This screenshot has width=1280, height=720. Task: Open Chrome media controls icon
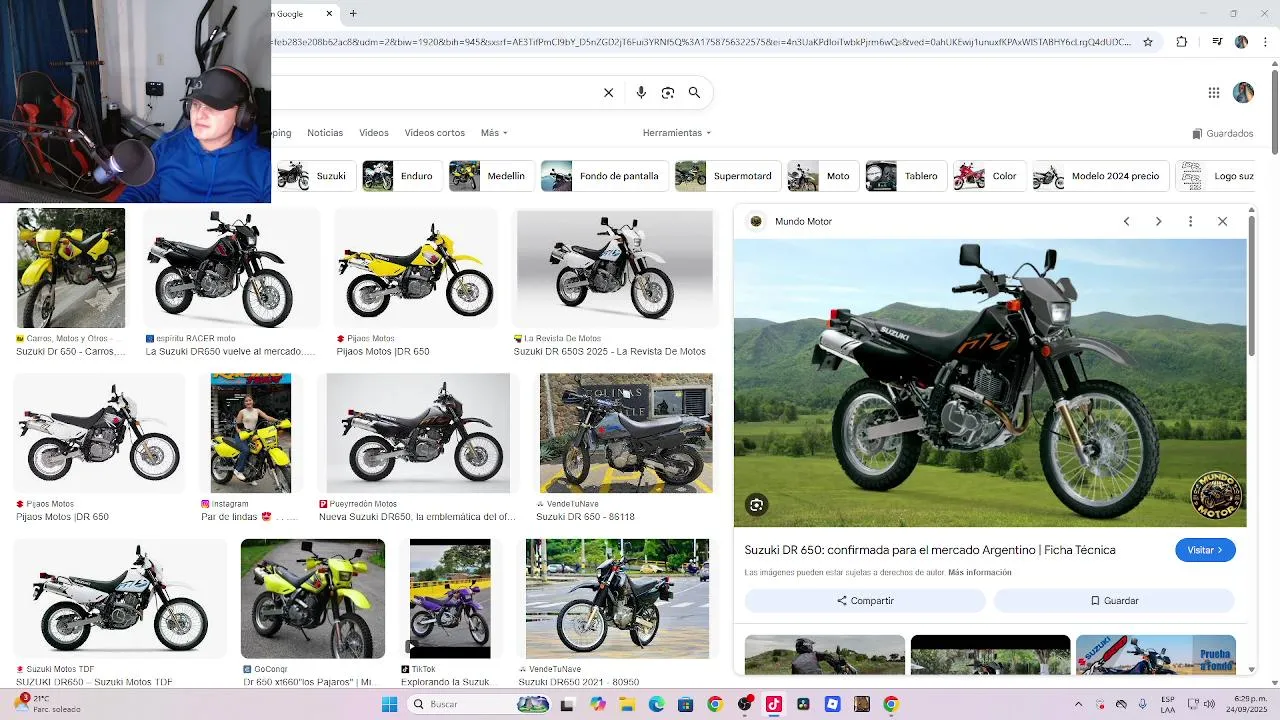[1217, 42]
